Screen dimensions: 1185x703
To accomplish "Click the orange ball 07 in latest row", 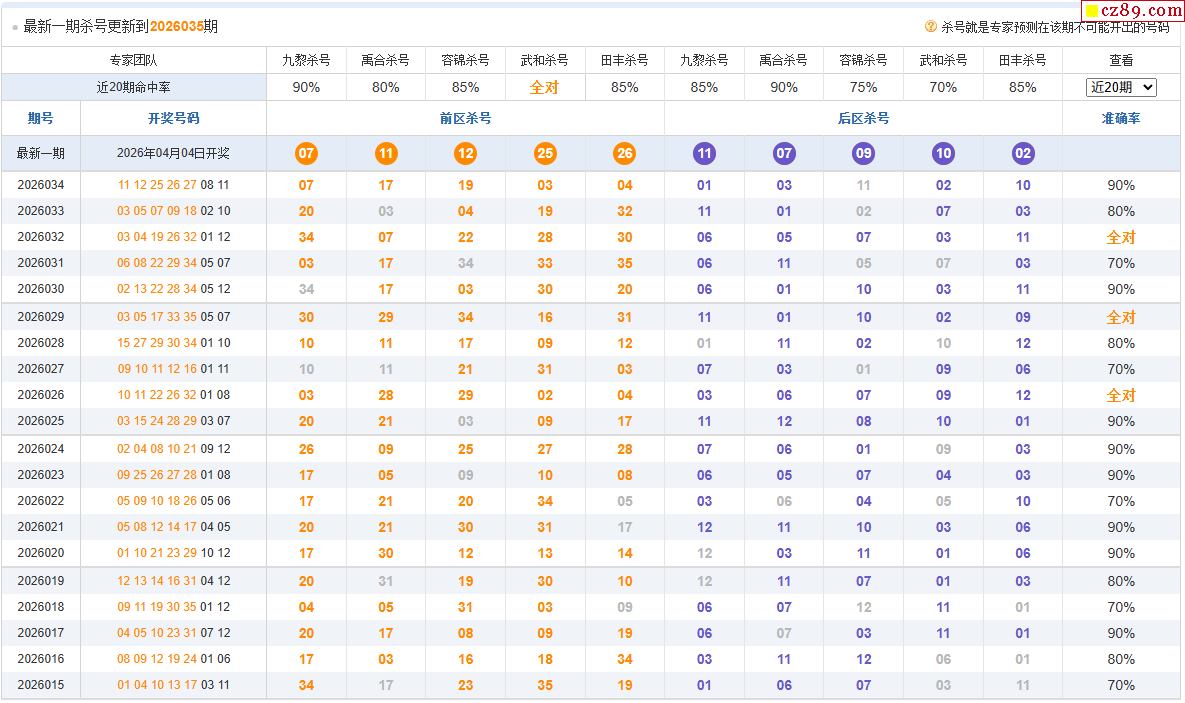I will (306, 154).
